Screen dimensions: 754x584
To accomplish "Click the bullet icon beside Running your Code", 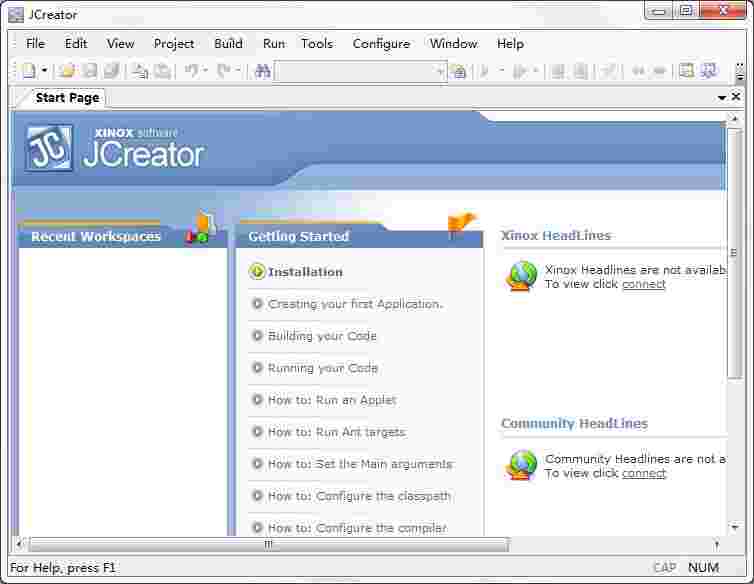I will pos(258,368).
